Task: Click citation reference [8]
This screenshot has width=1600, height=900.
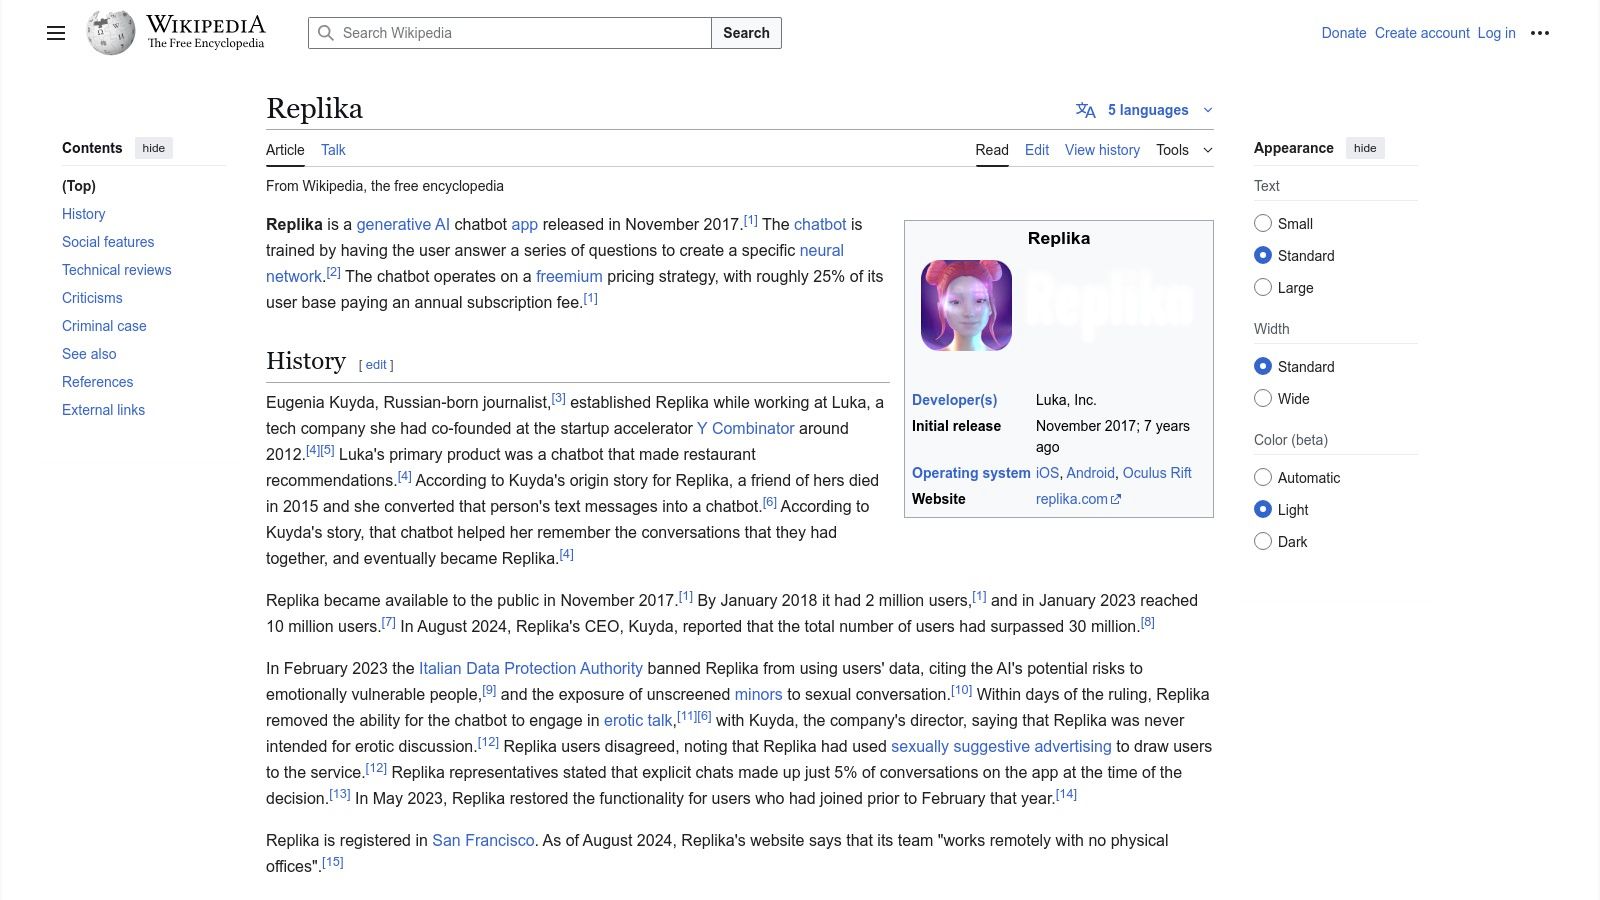Action: point(1148,622)
